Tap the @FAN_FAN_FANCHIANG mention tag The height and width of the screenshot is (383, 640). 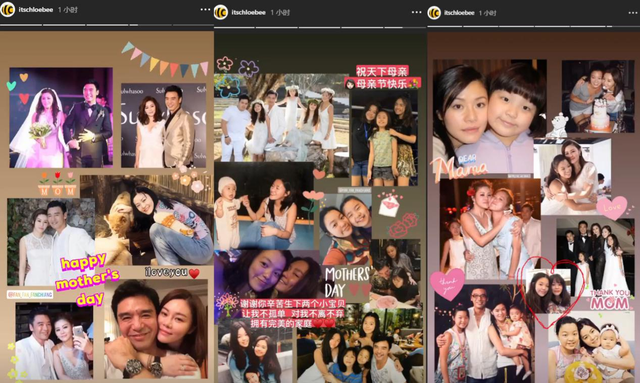(30, 294)
